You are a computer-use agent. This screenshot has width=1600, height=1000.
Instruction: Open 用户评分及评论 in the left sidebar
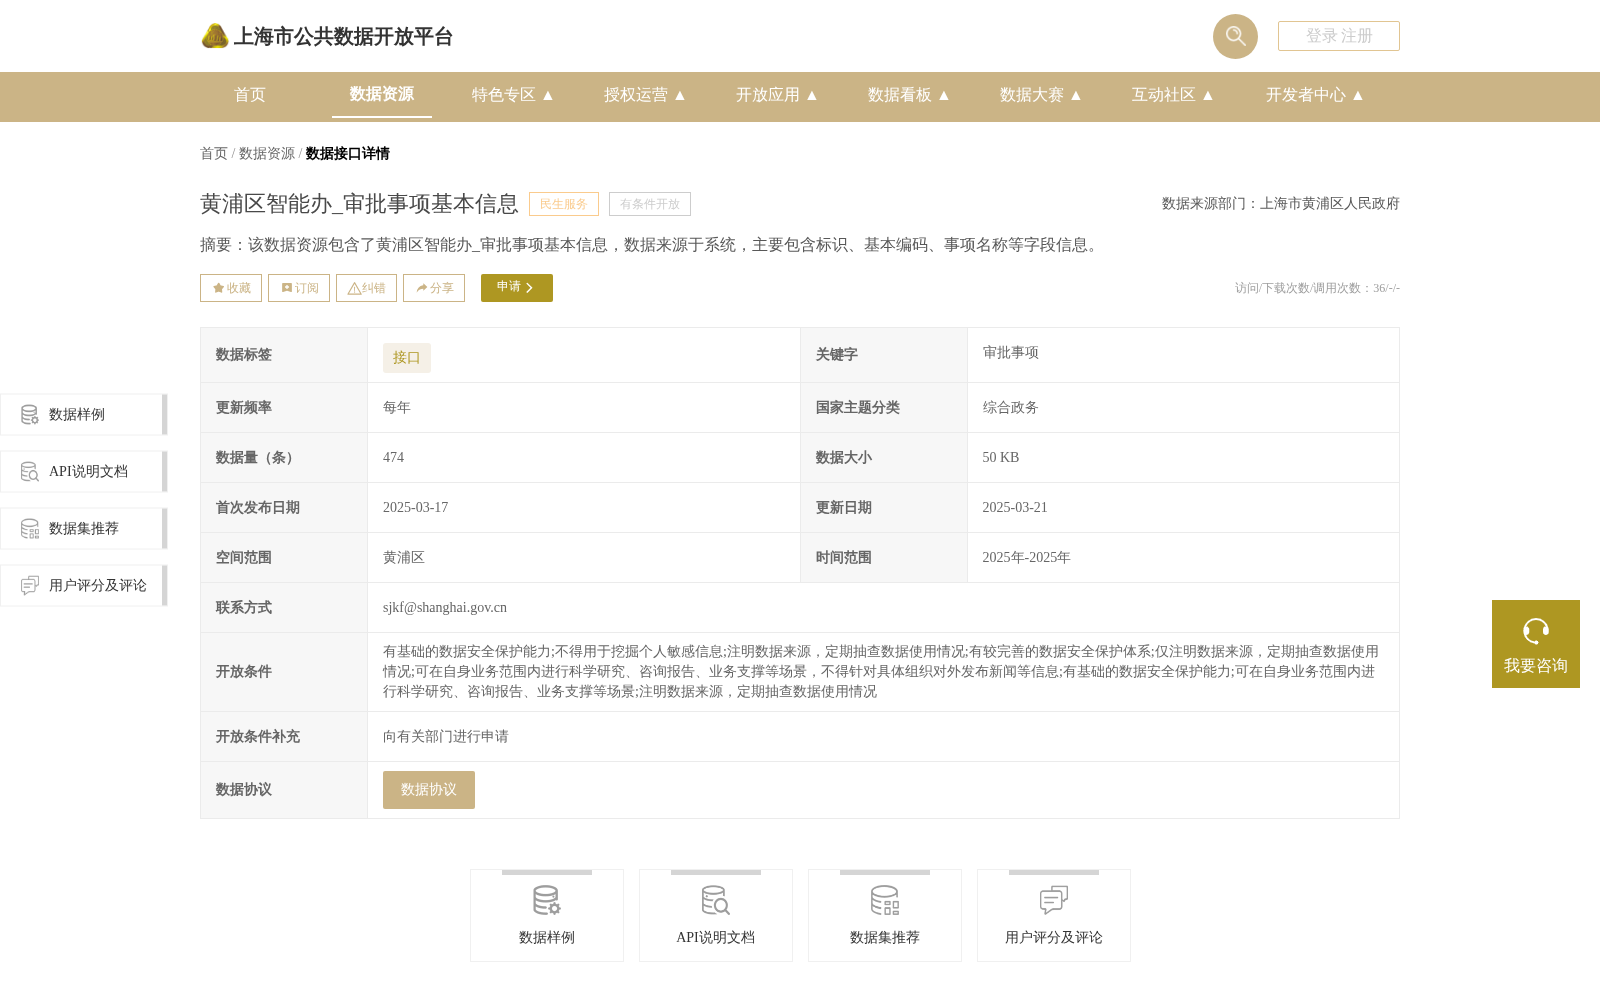(83, 585)
